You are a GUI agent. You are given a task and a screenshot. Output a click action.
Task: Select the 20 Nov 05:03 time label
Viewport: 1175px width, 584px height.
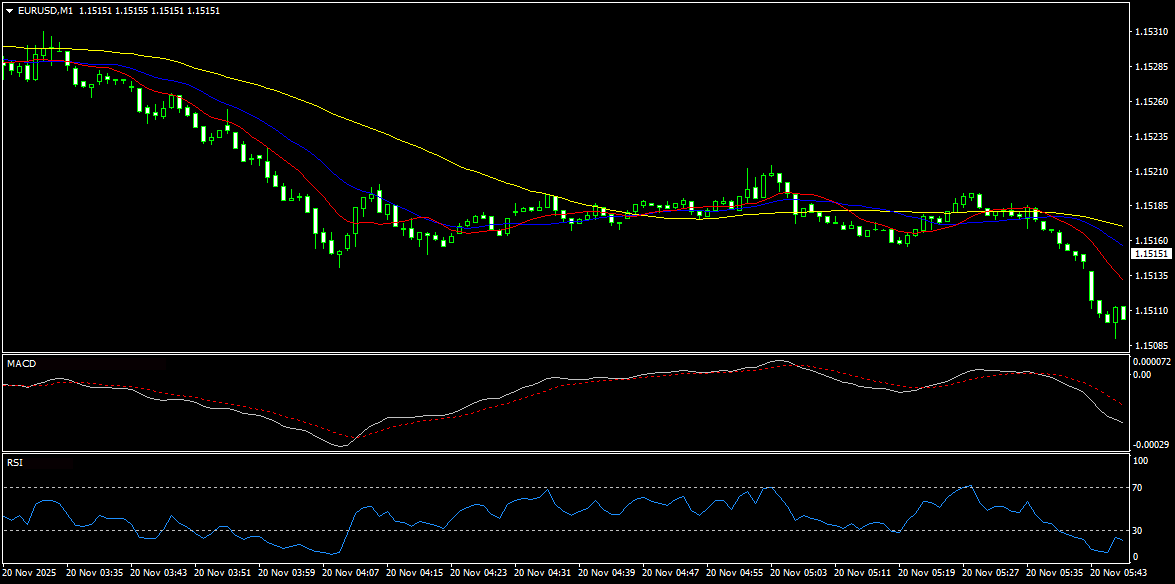(x=803, y=573)
